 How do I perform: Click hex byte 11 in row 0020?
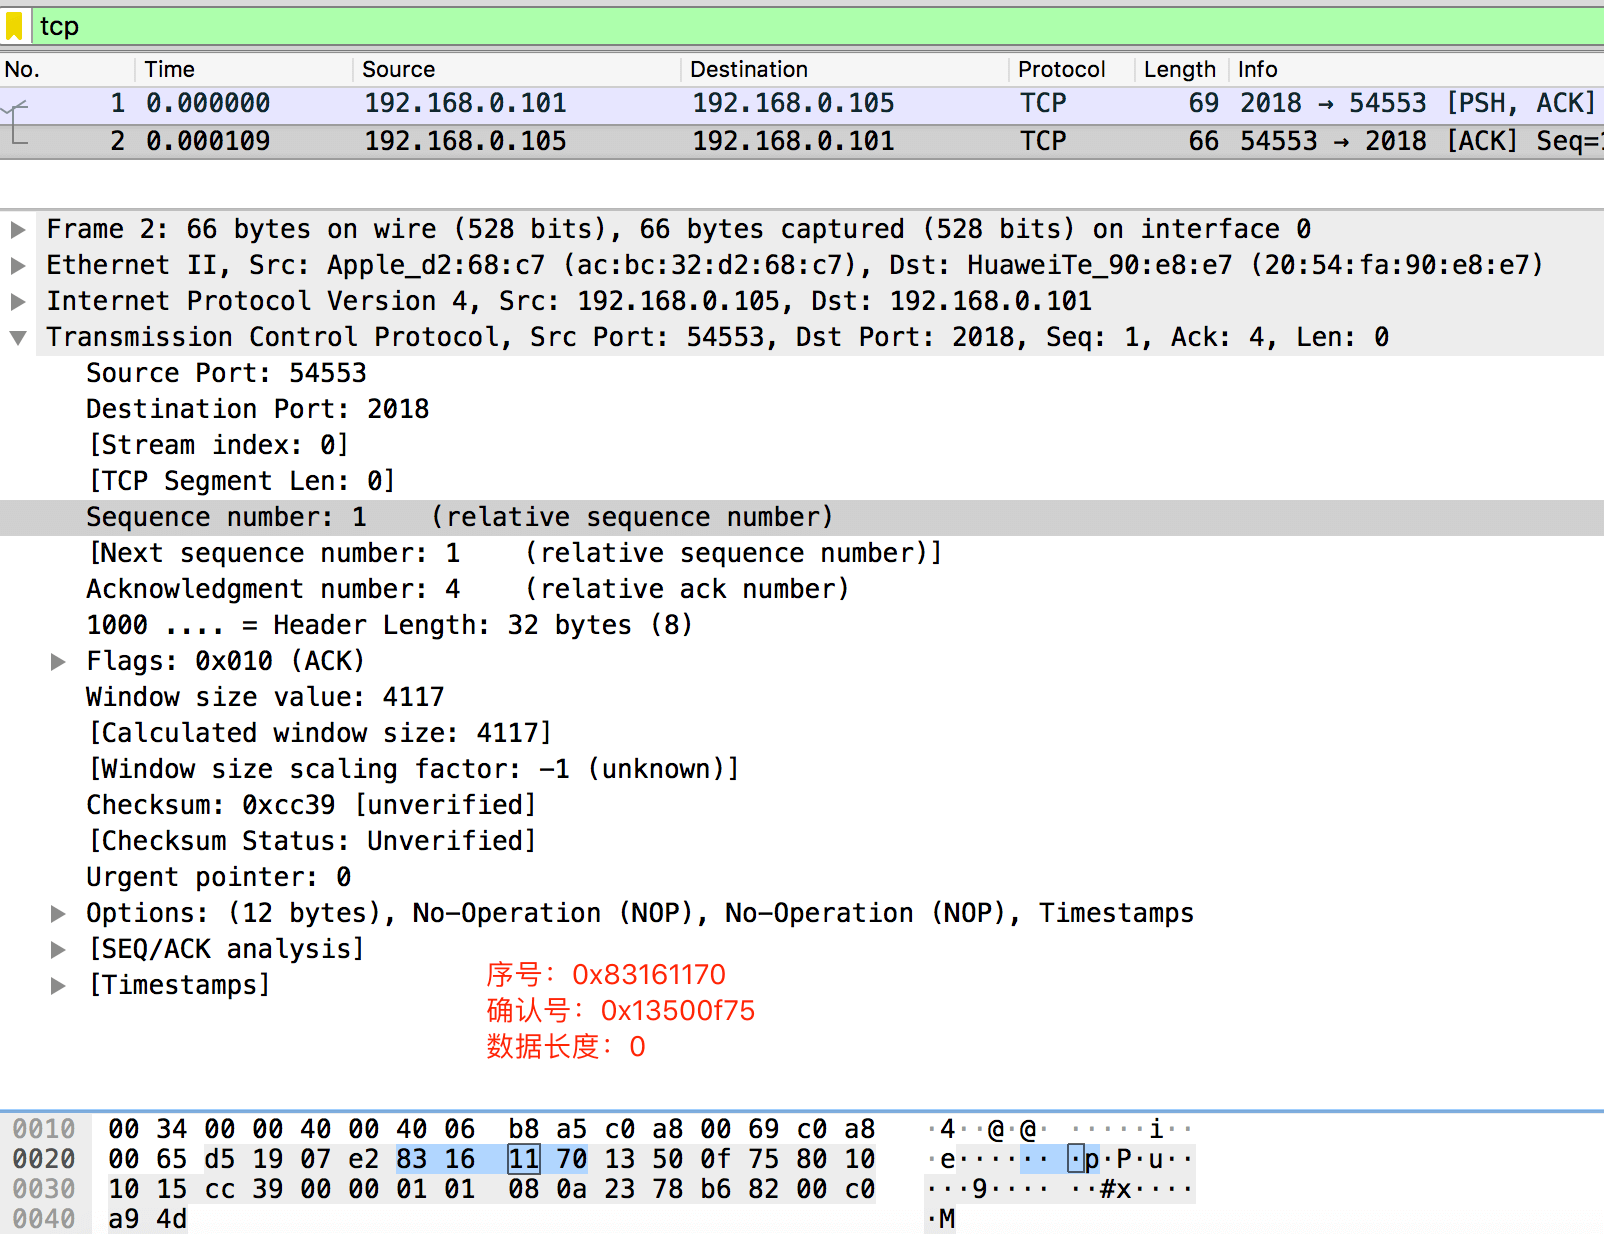pos(523,1160)
